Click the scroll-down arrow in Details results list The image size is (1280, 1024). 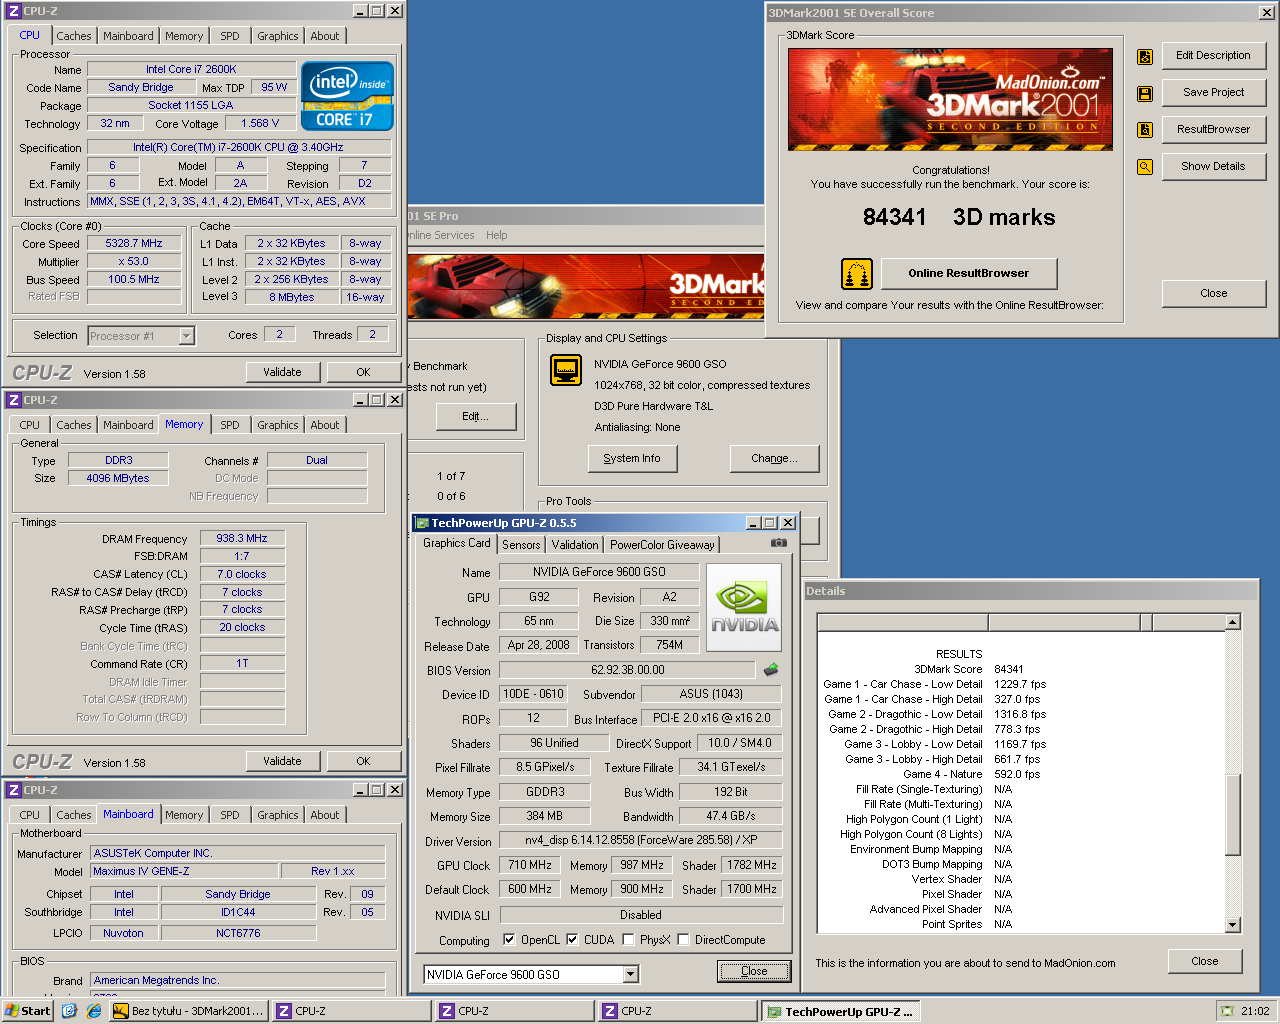click(x=1233, y=925)
